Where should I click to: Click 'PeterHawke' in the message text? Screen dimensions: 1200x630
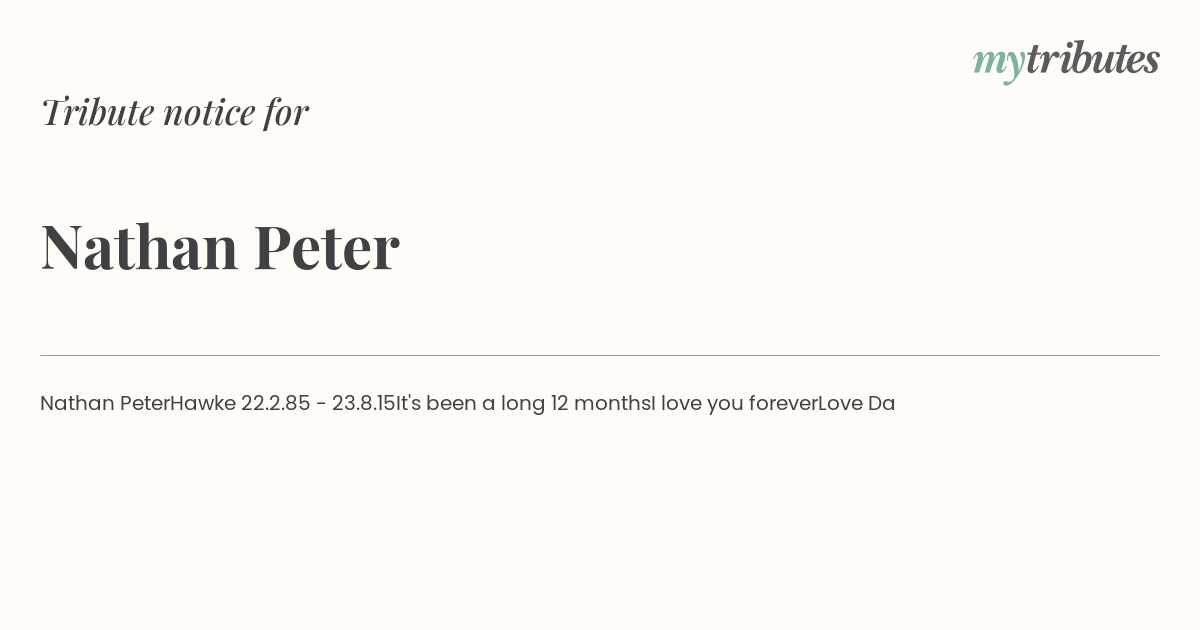click(x=178, y=404)
